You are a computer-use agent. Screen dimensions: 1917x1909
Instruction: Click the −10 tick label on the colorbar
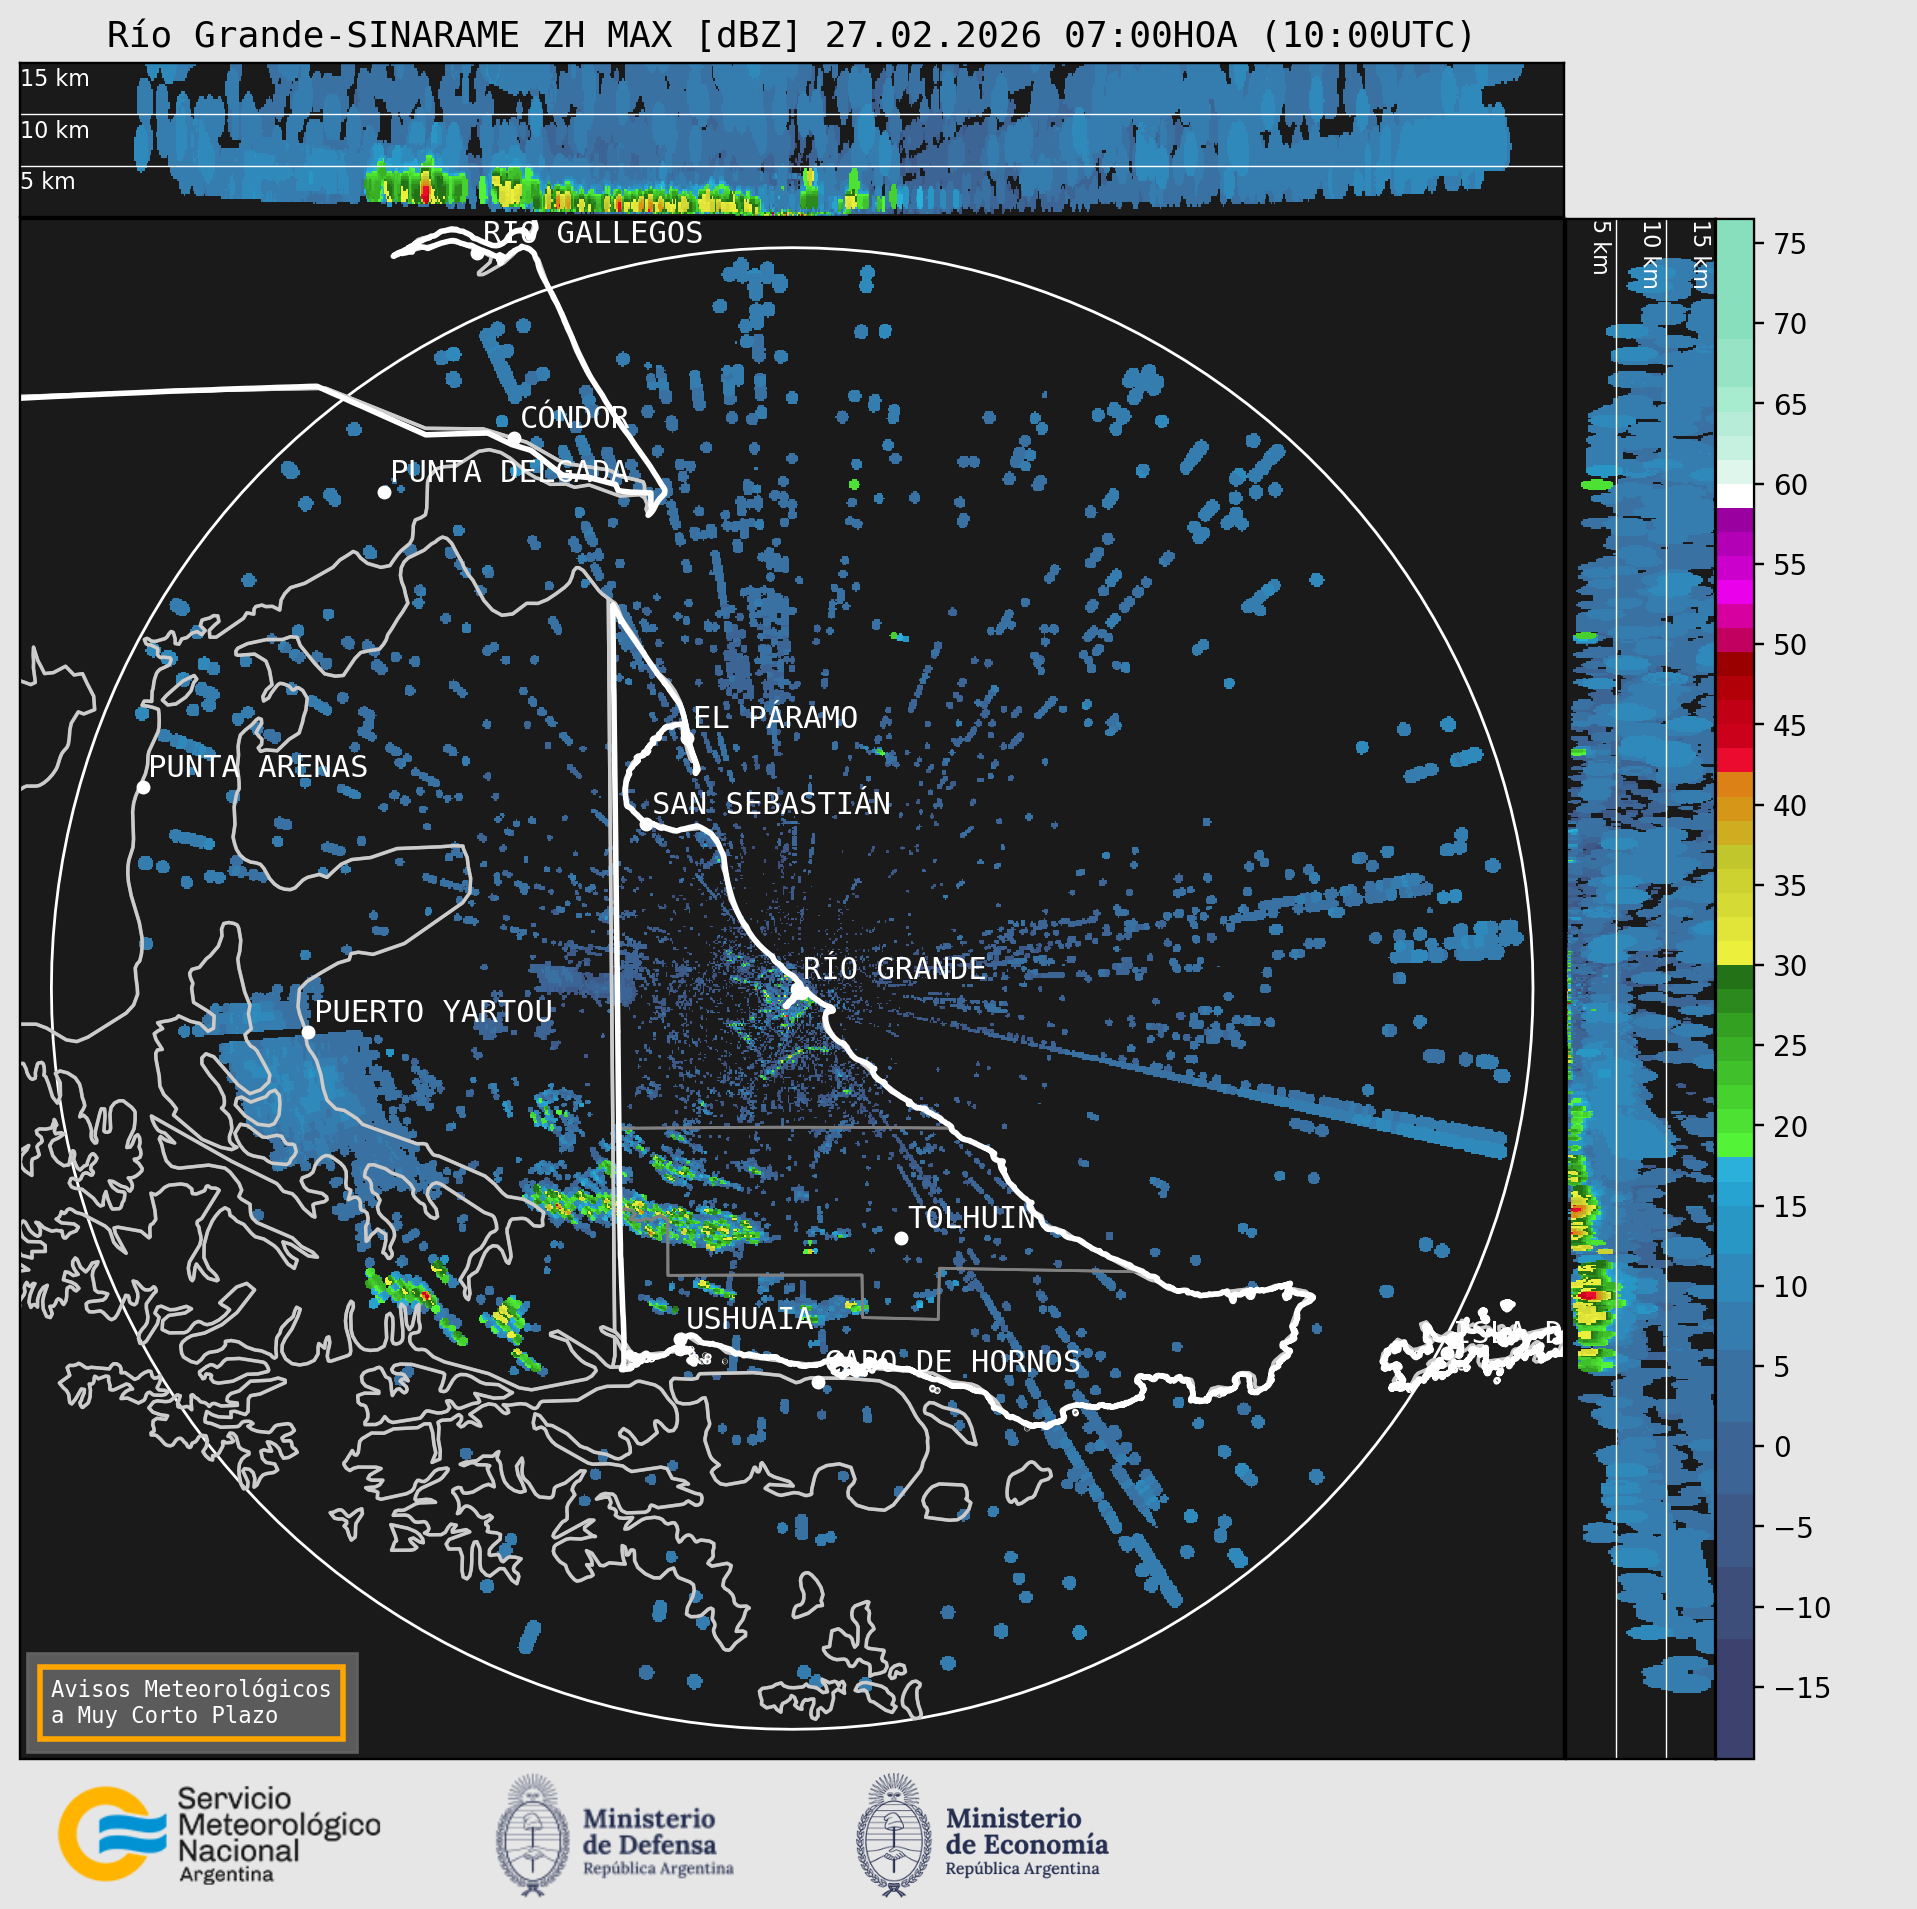(1802, 1608)
